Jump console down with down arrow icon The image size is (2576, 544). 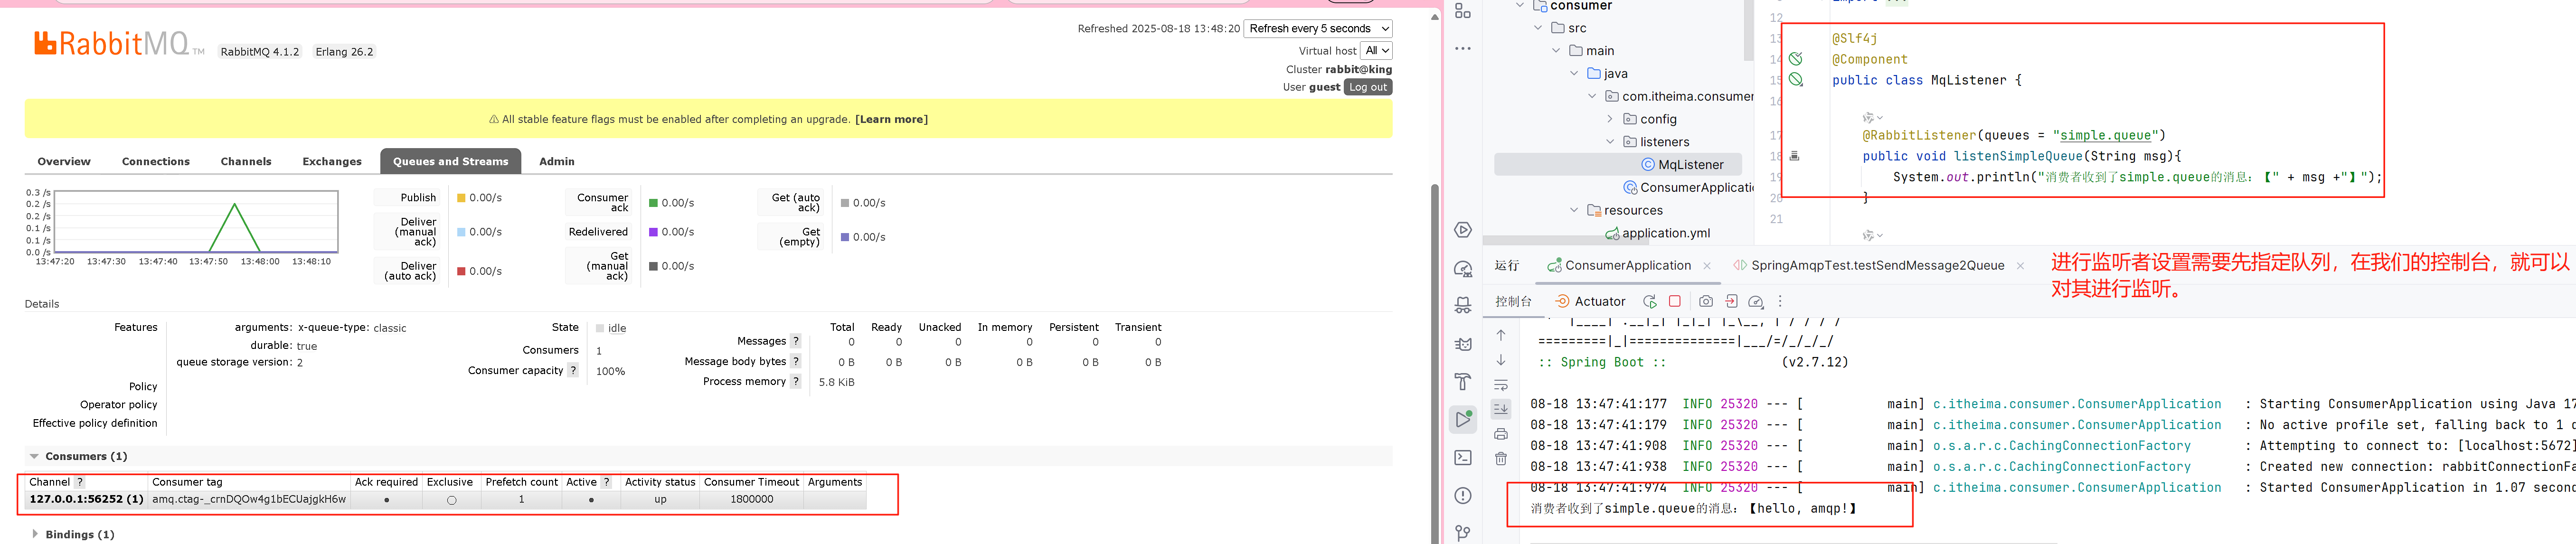tap(1501, 360)
